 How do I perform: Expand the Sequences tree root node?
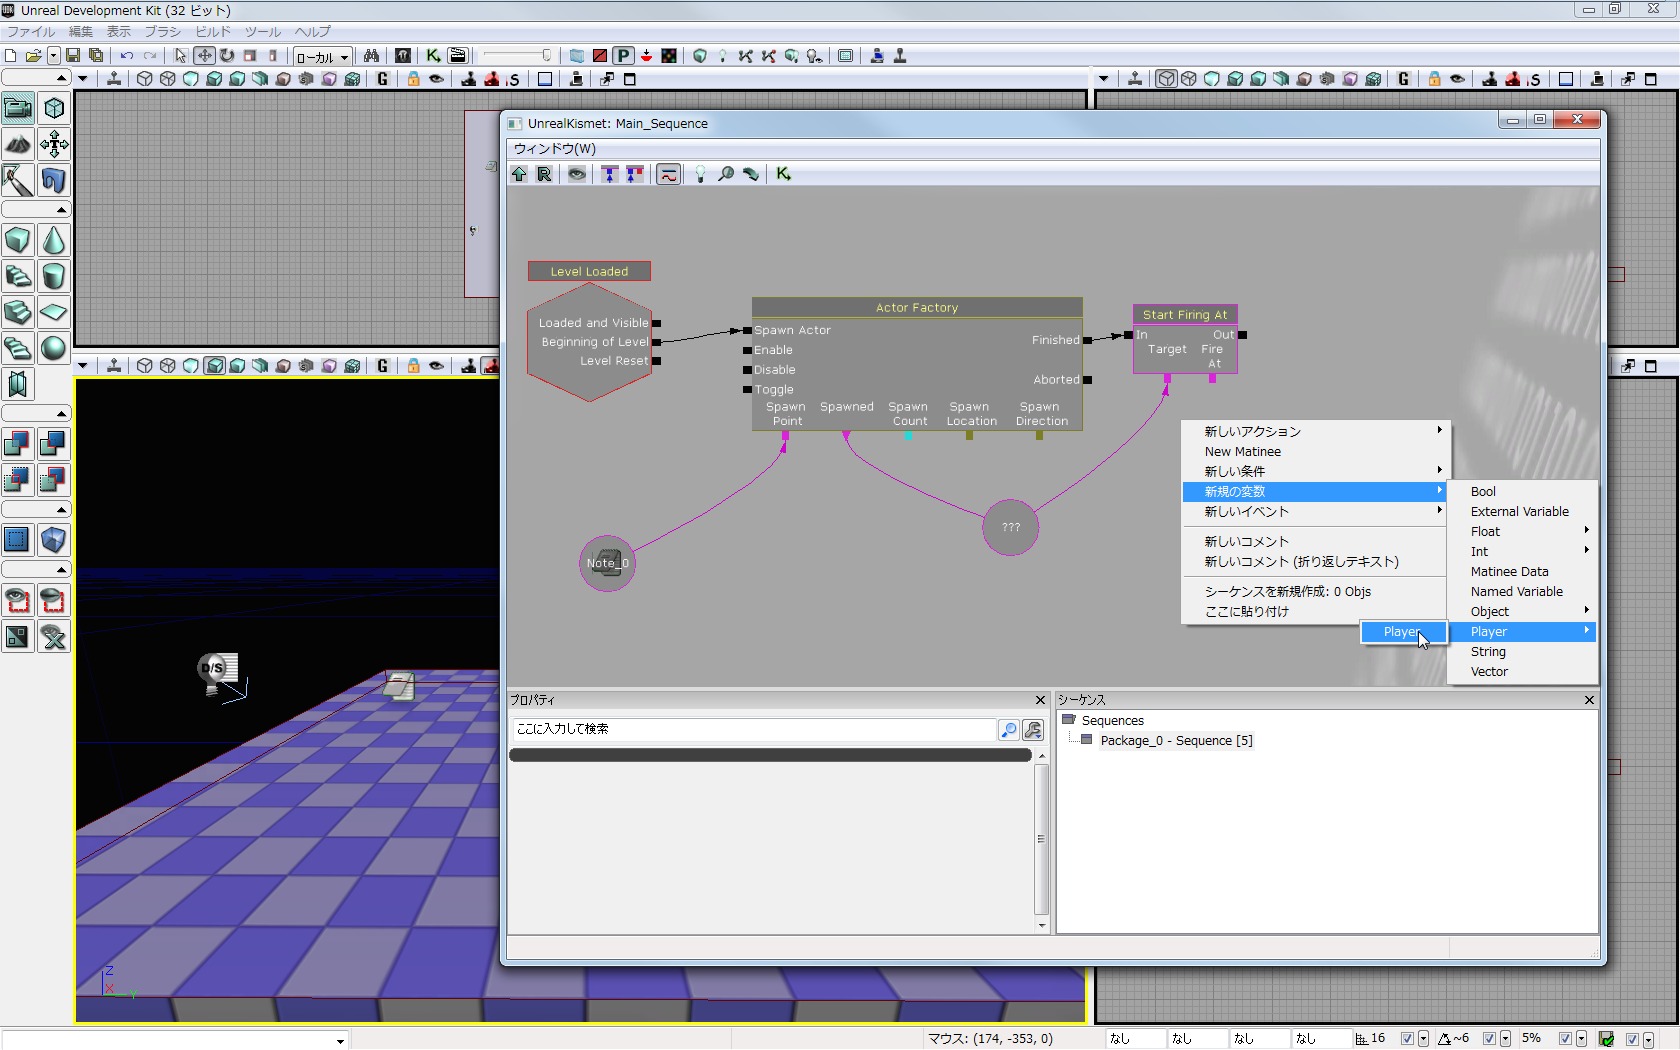click(x=1069, y=720)
